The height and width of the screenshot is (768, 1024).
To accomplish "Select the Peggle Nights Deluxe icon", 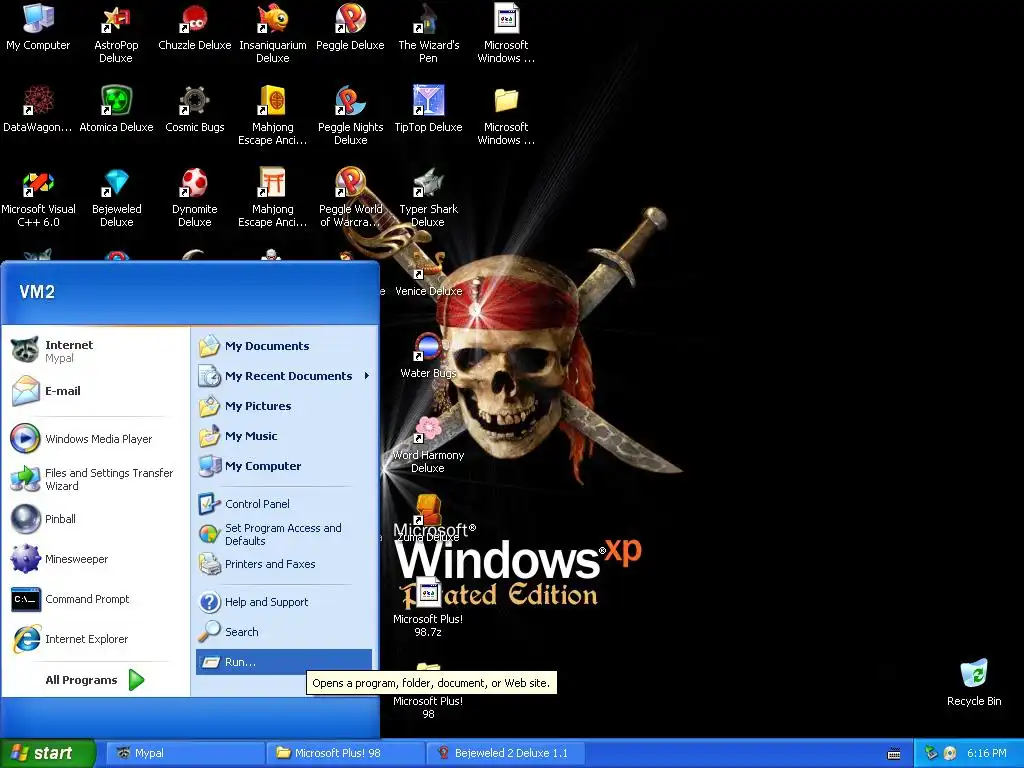I will 350,115.
